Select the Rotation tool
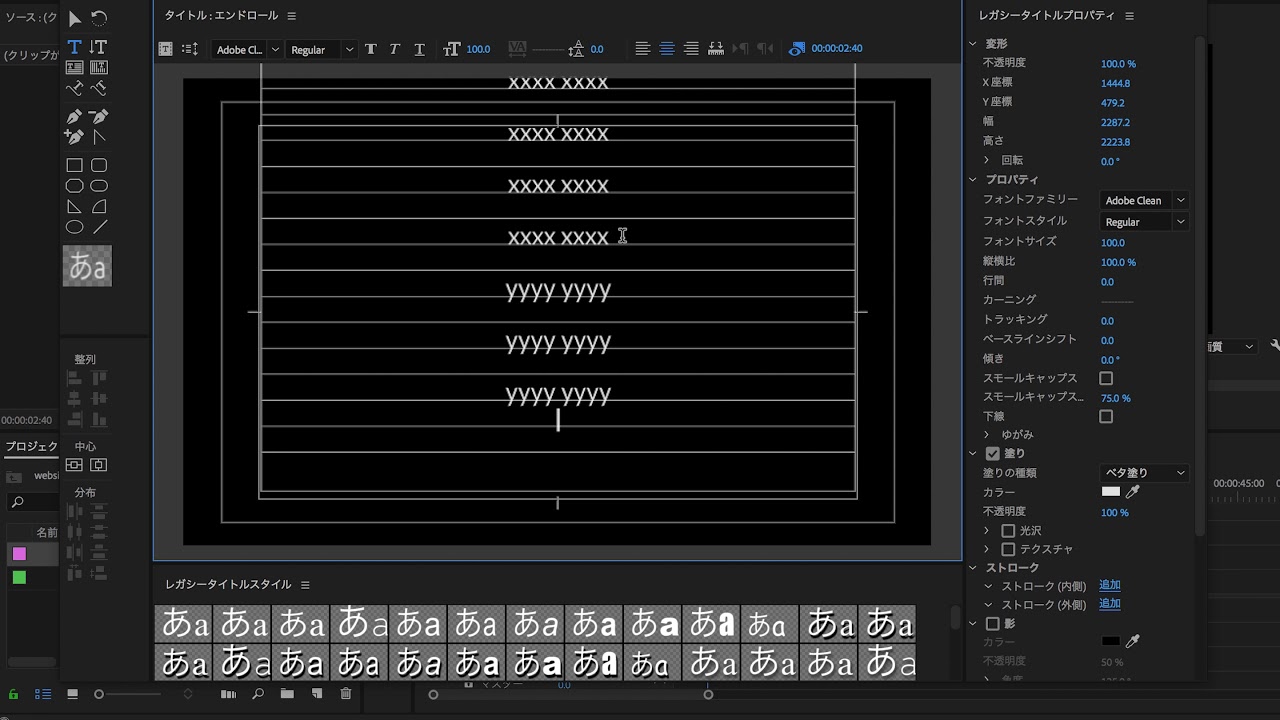1280x720 pixels. click(99, 19)
